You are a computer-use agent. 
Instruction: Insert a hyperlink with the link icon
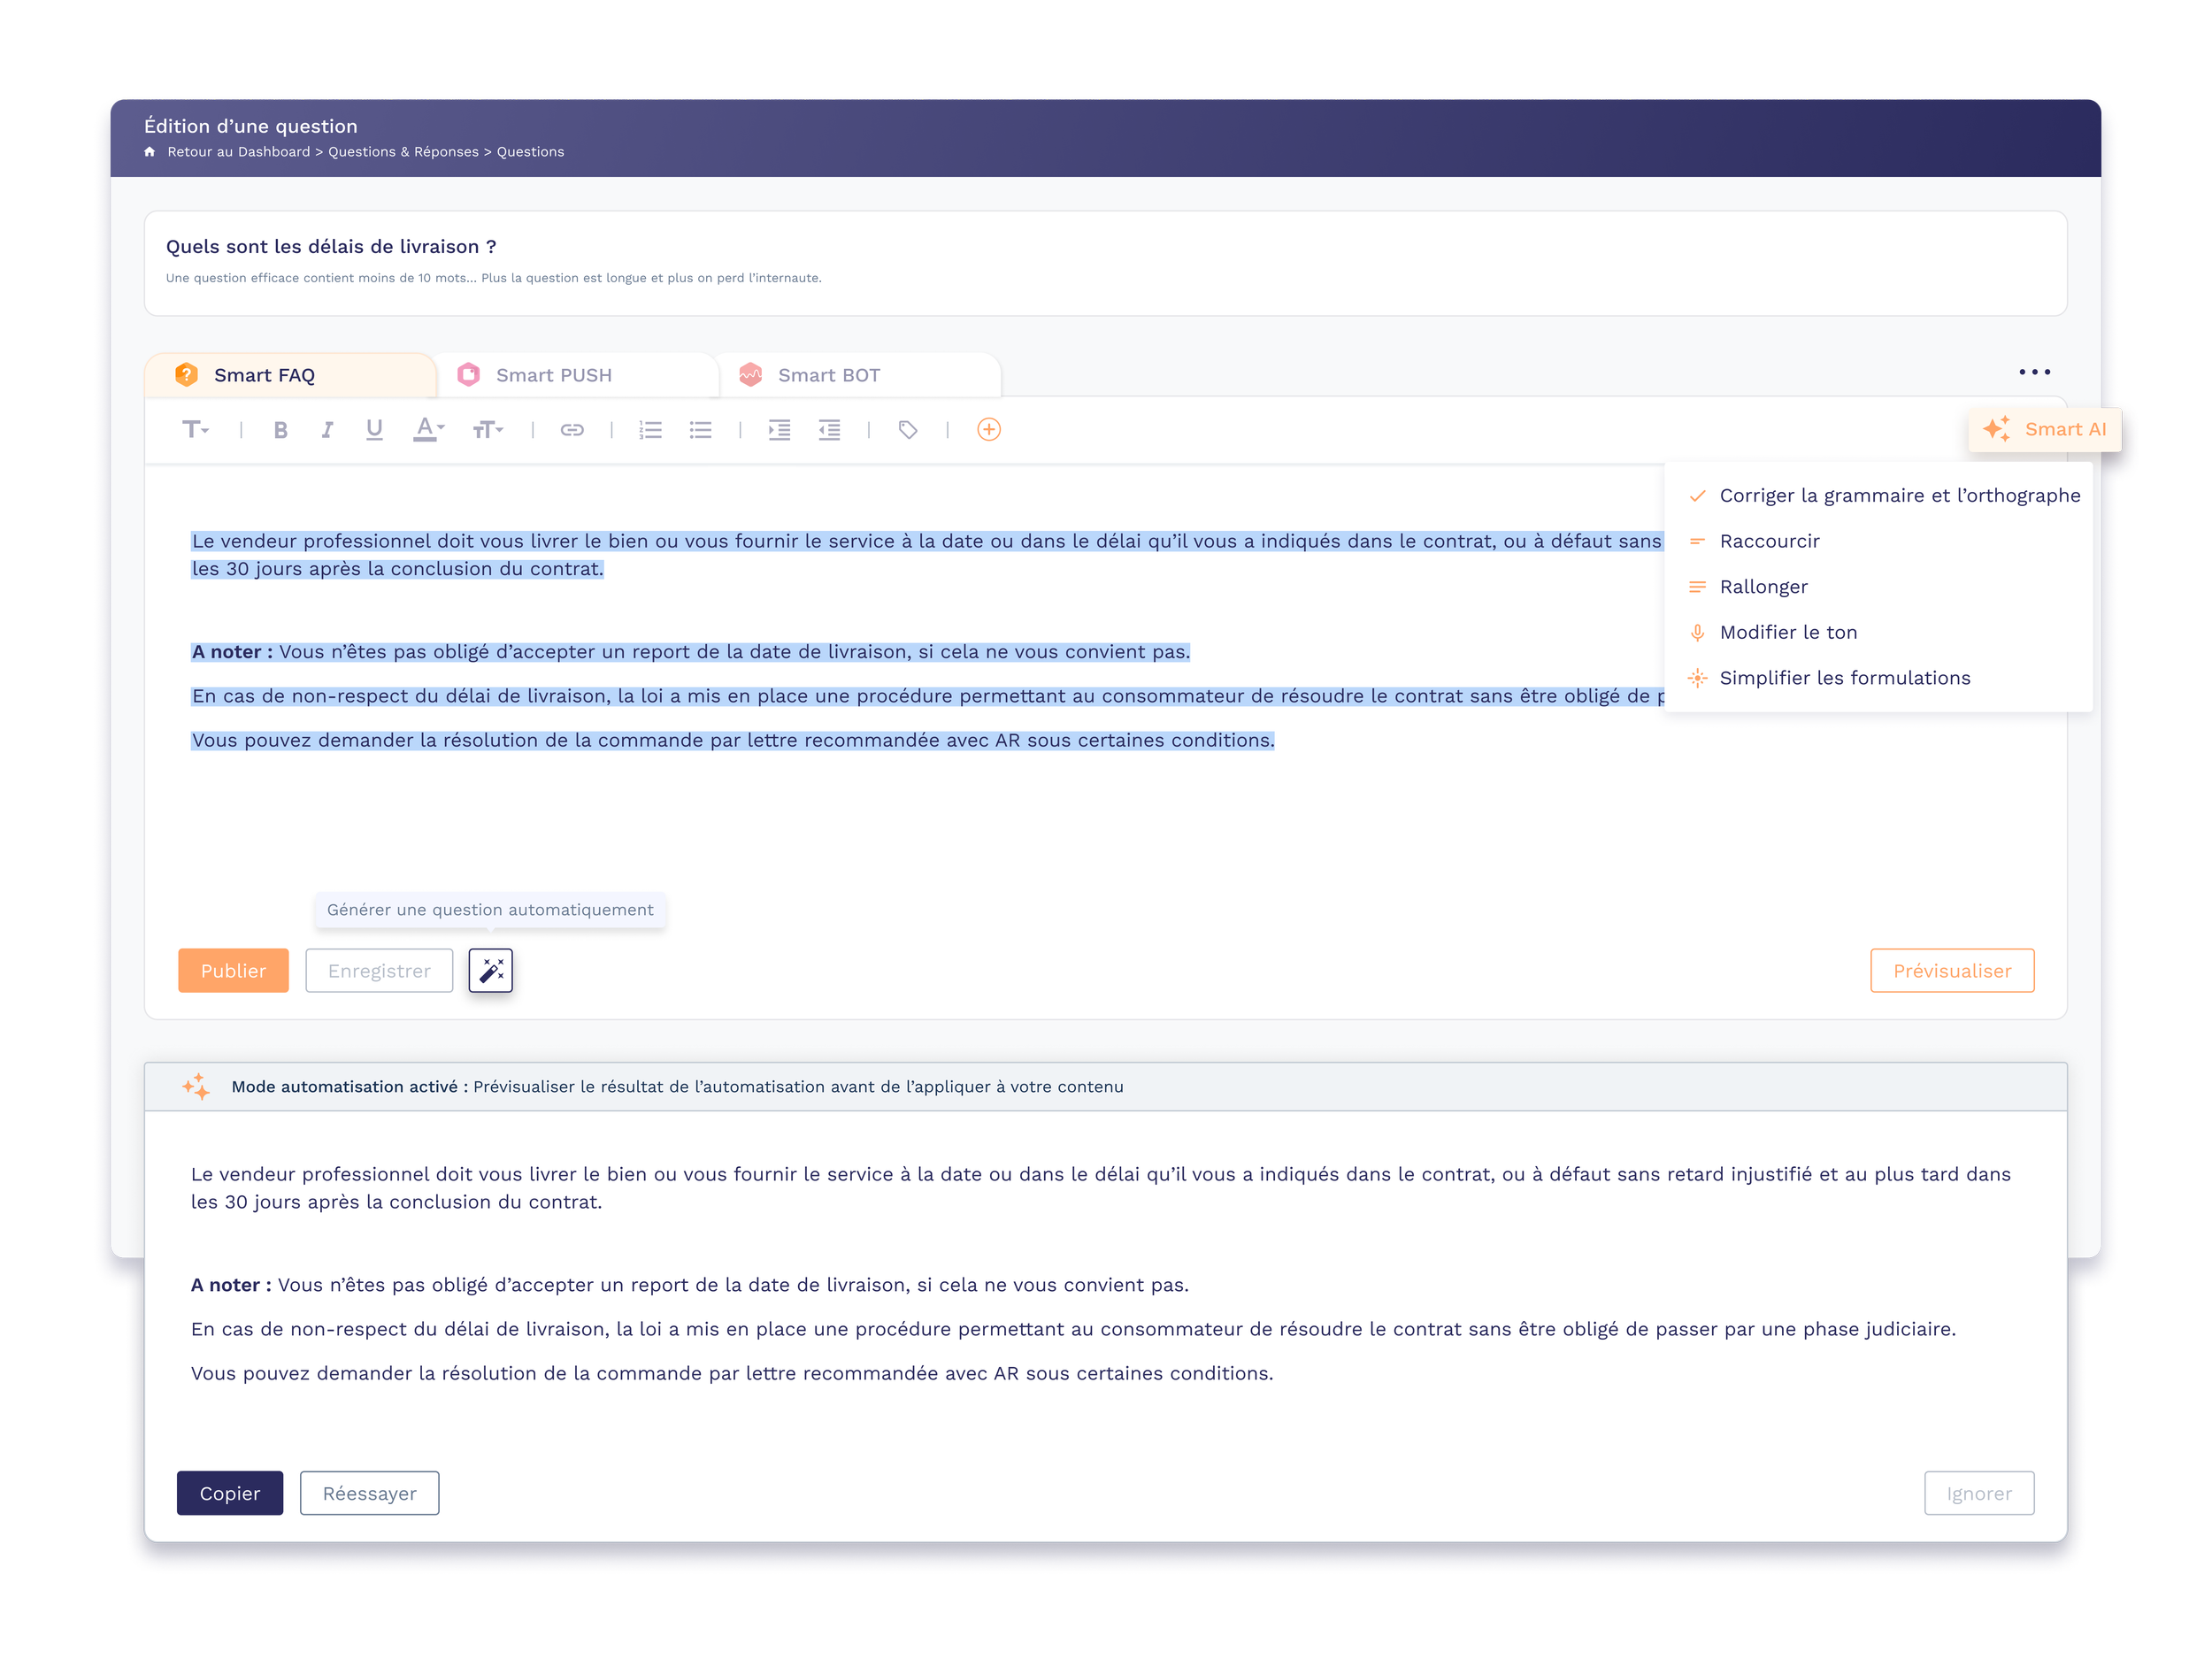pos(572,430)
